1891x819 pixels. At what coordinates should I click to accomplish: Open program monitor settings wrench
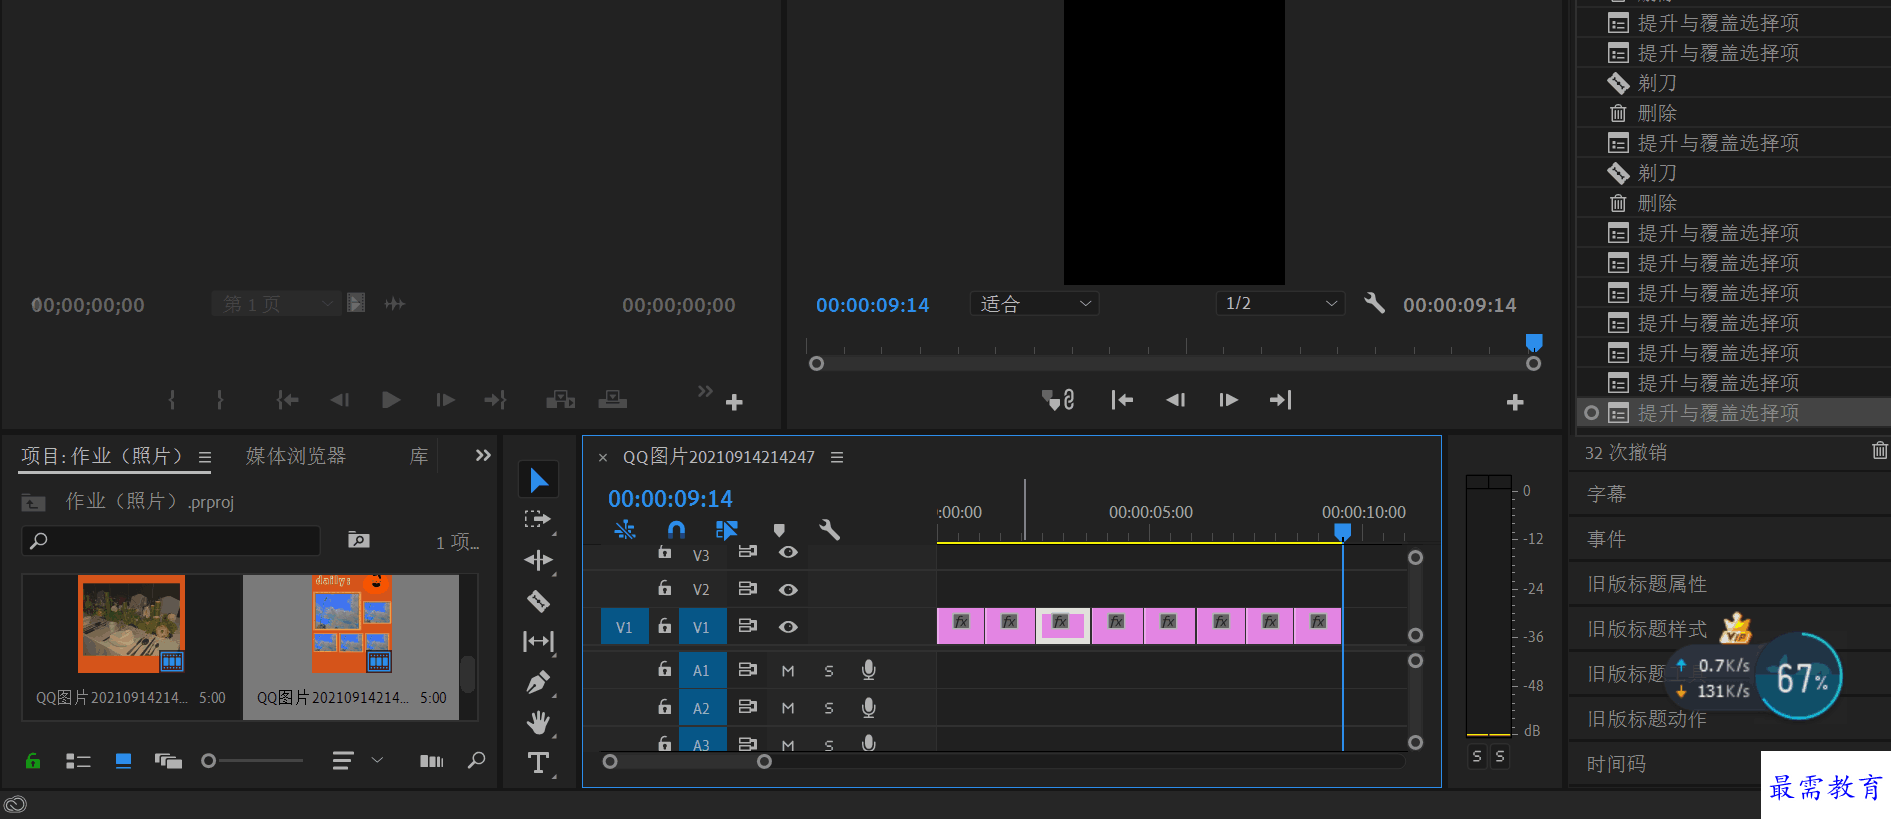pos(1375,303)
